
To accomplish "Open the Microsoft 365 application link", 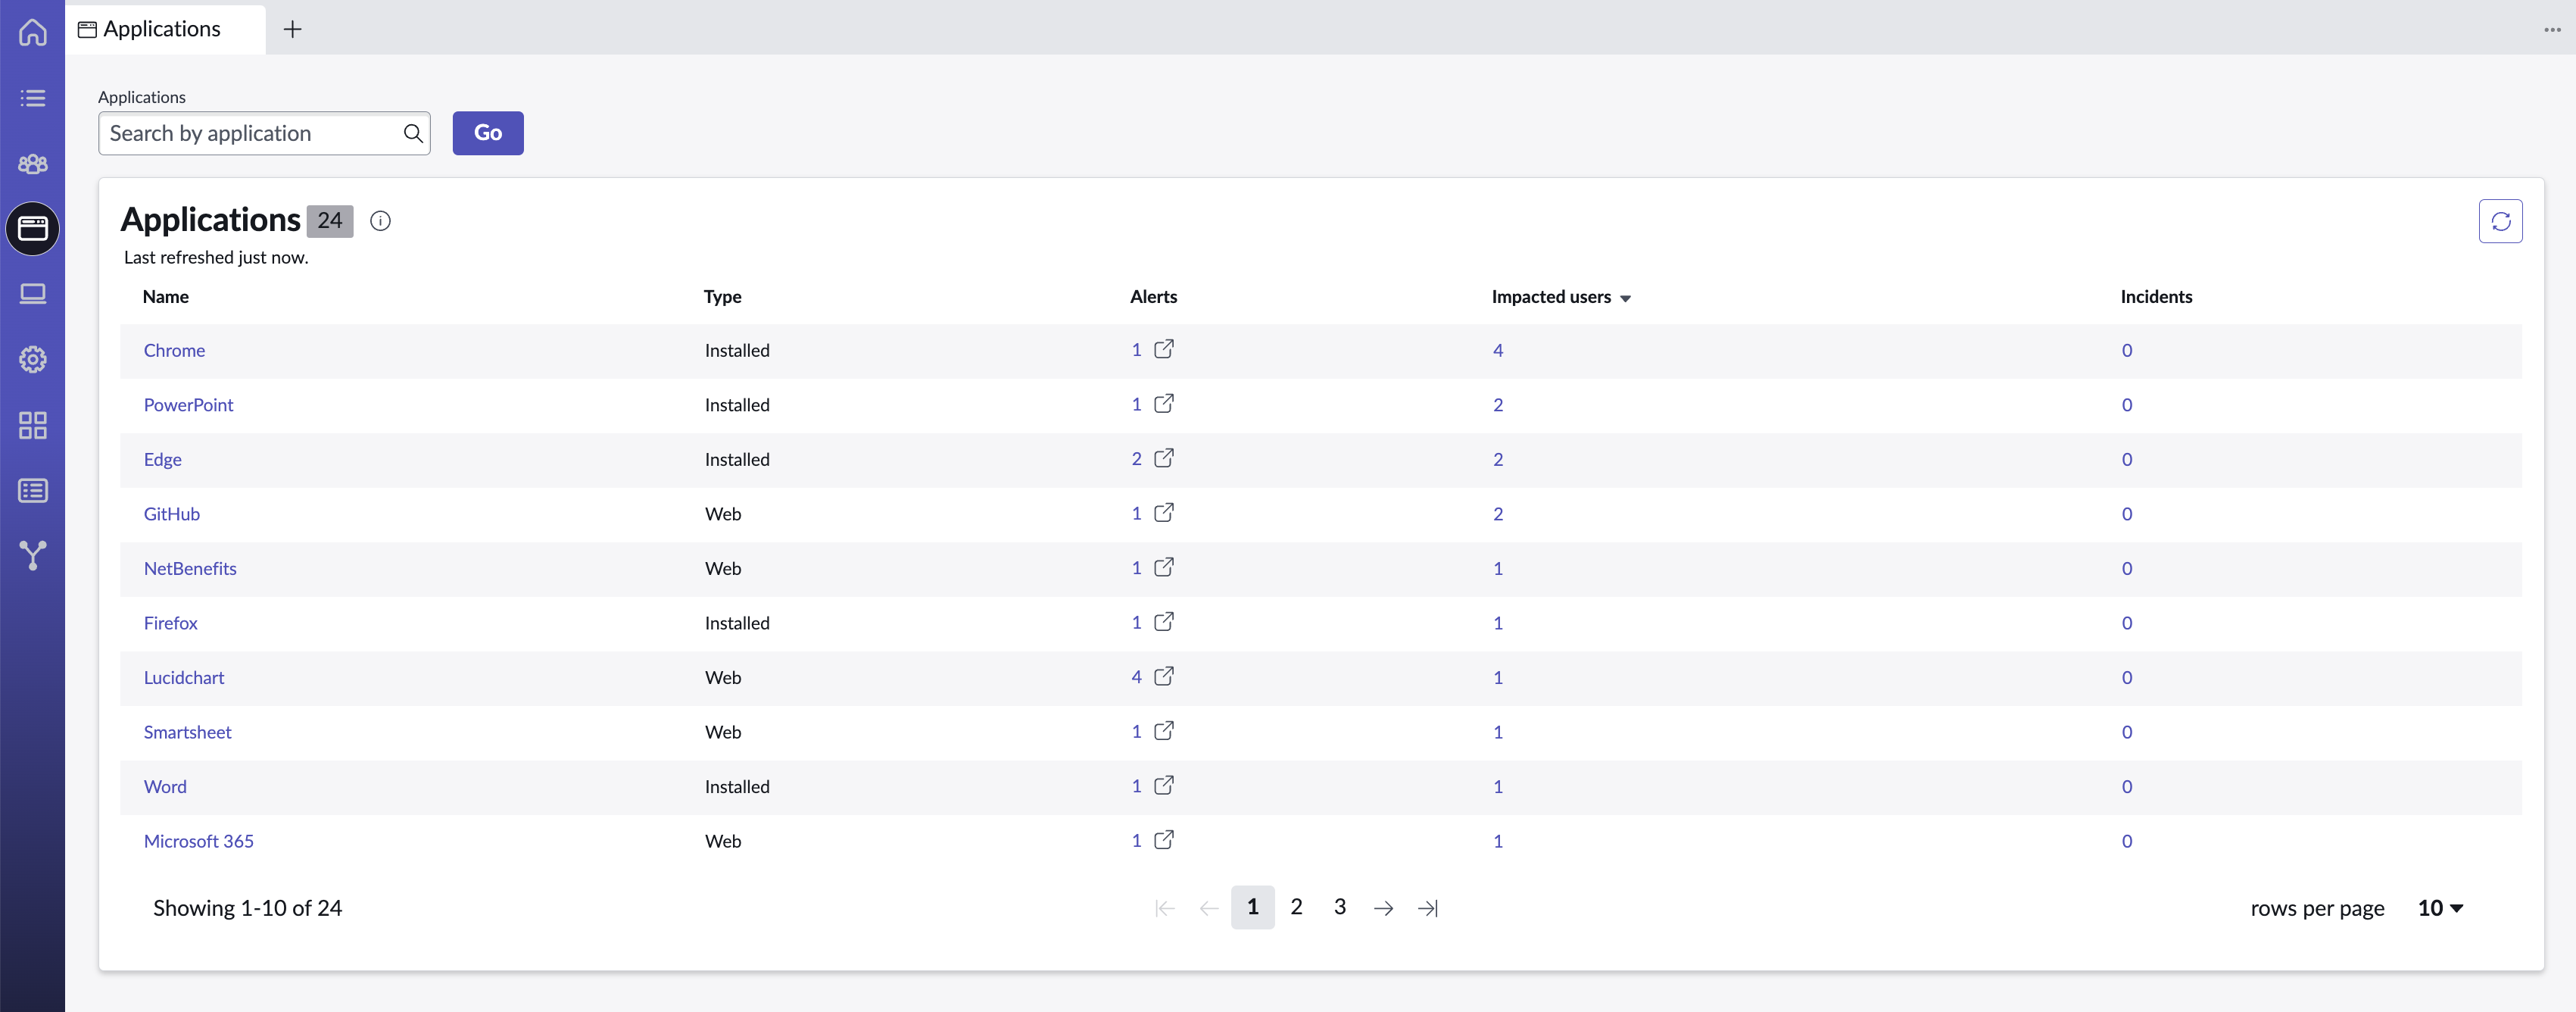I will (x=198, y=841).
